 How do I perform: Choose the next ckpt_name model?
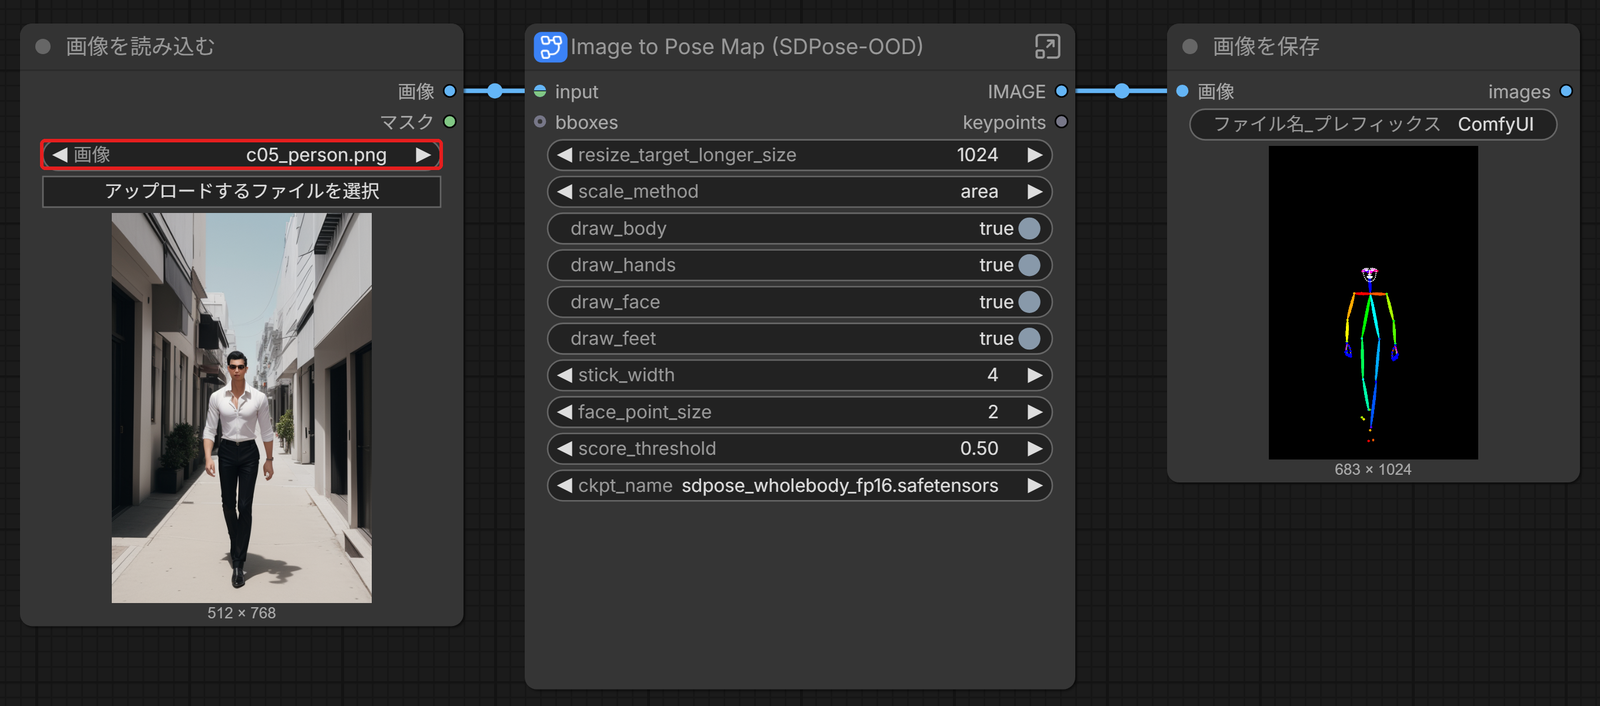pos(1035,485)
